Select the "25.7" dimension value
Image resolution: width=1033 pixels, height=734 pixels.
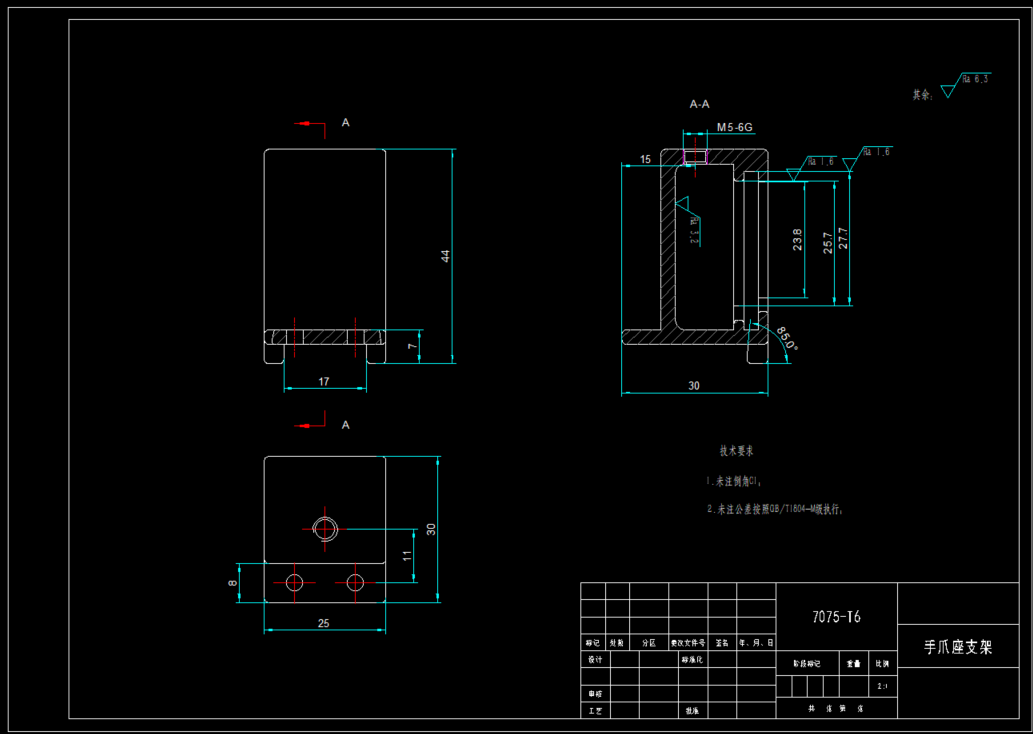click(x=828, y=242)
